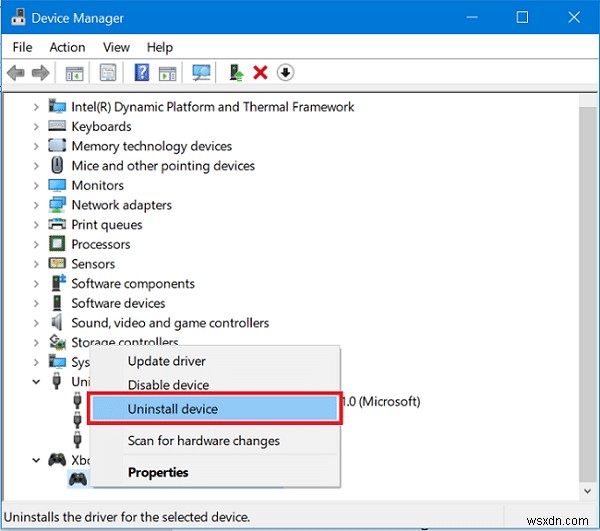This screenshot has height=531, width=600.
Task: Click the Mice and other pointing devices icon
Action: tap(57, 165)
